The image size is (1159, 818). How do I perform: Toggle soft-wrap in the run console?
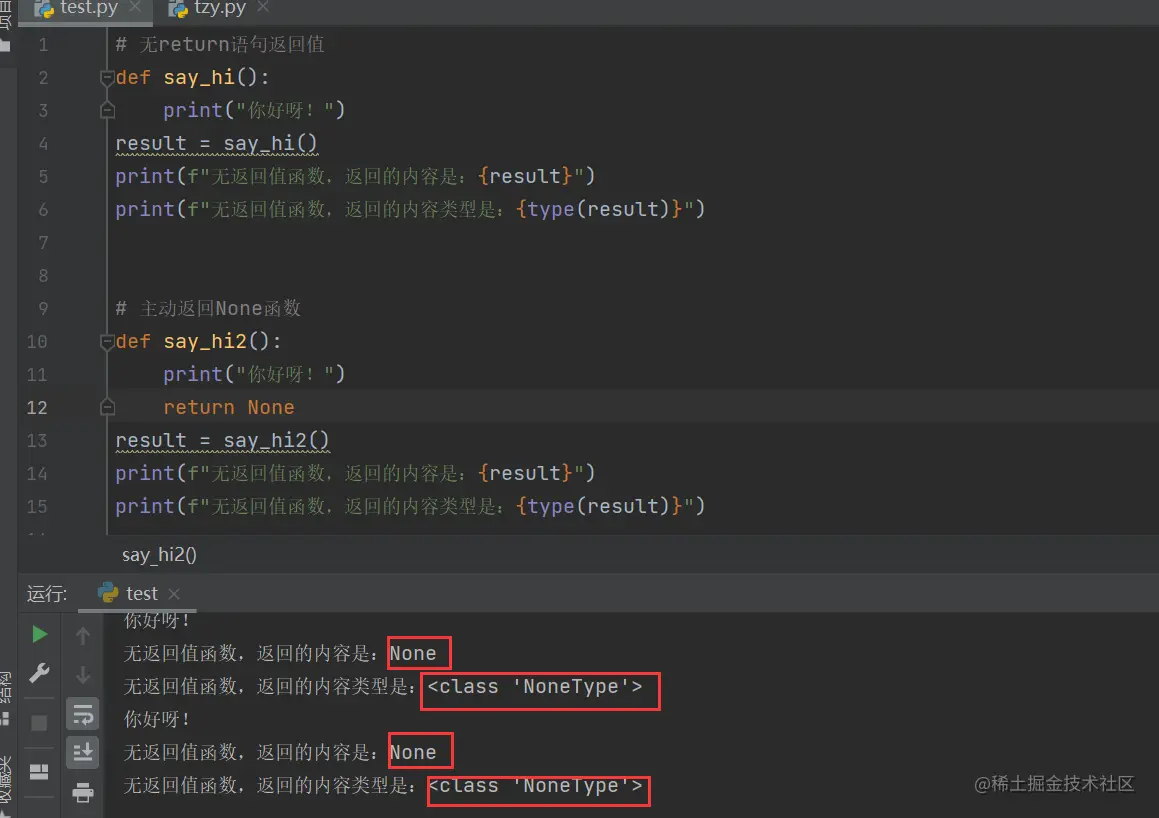83,715
